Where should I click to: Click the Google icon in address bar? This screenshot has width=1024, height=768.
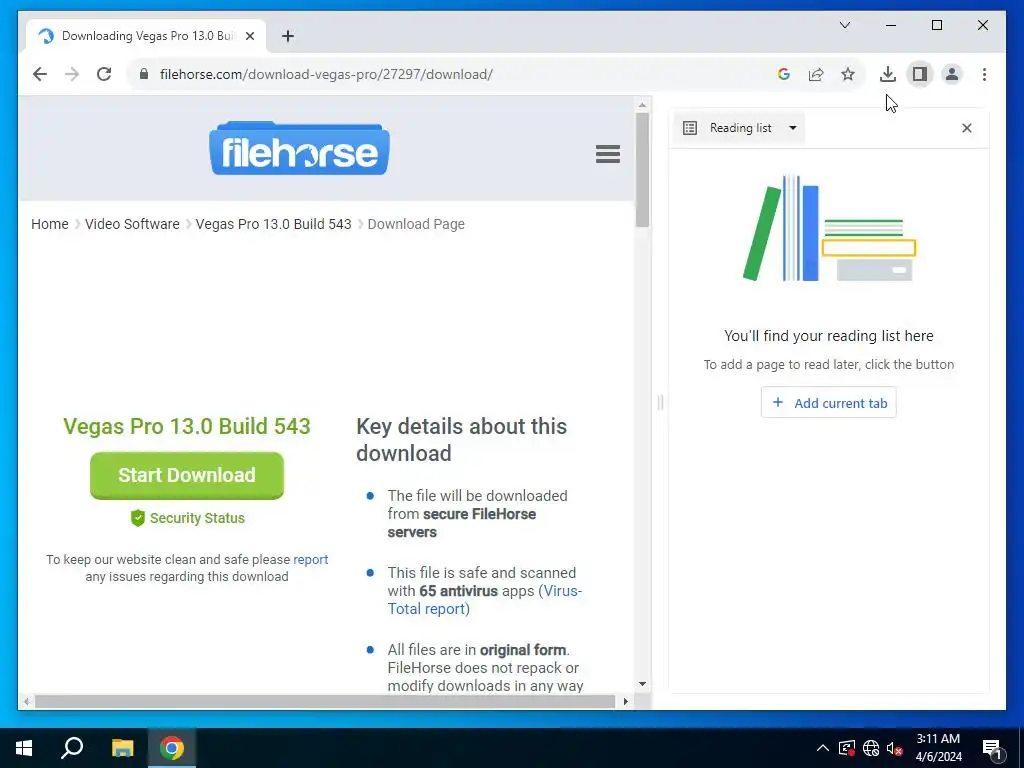784,74
